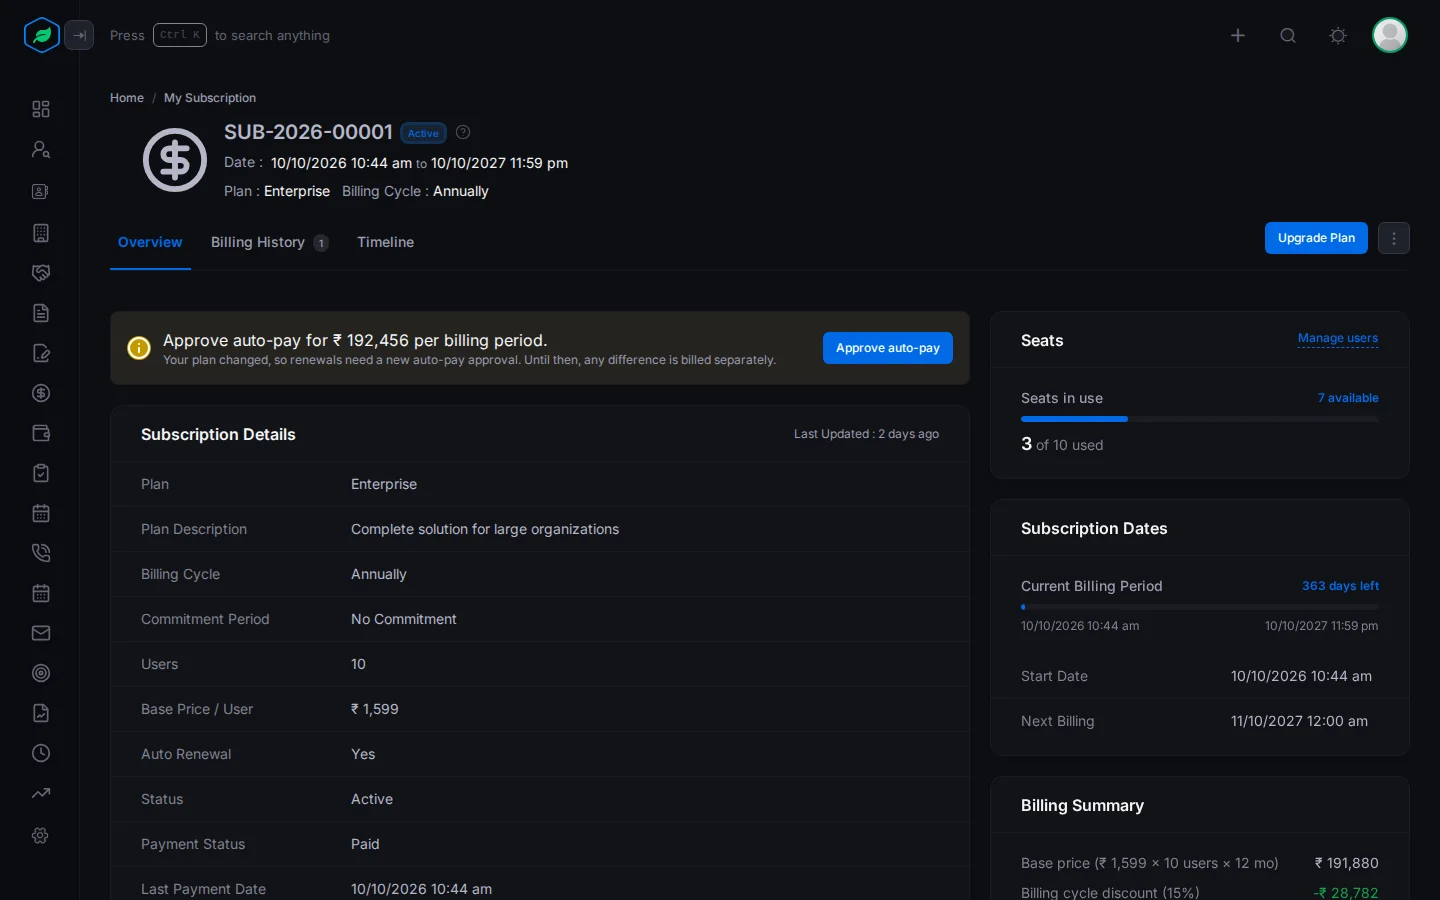
Task: Switch to the Timeline tab
Action: (x=385, y=242)
